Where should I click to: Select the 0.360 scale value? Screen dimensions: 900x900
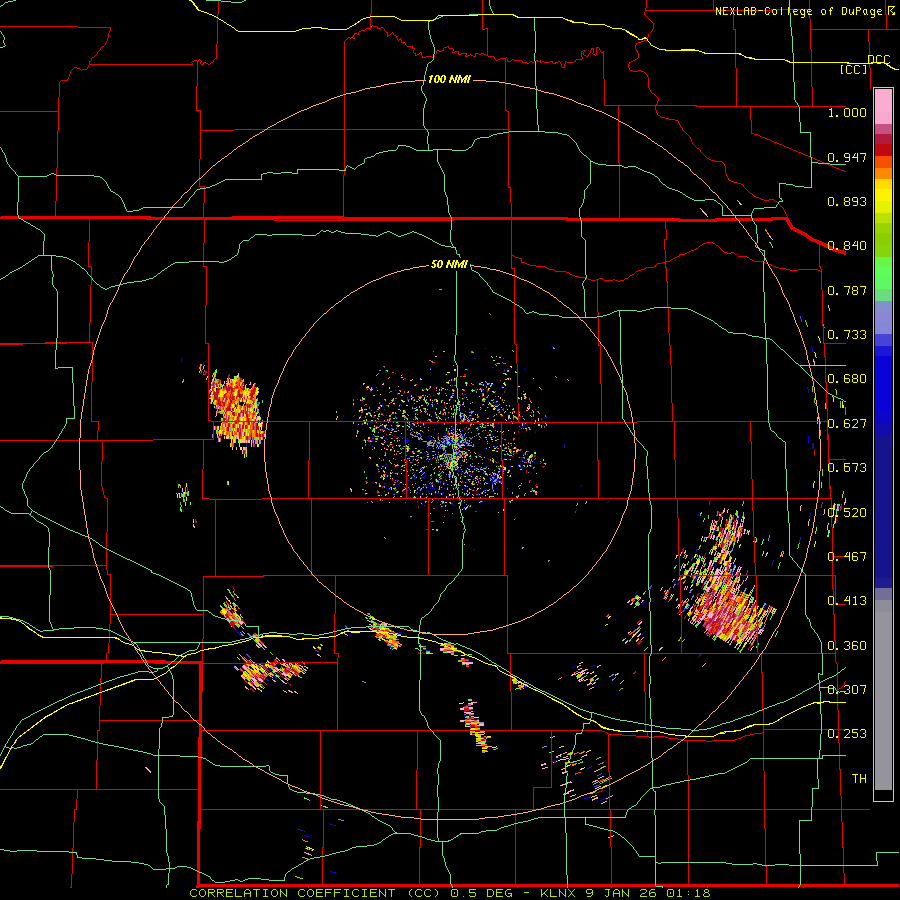click(847, 645)
